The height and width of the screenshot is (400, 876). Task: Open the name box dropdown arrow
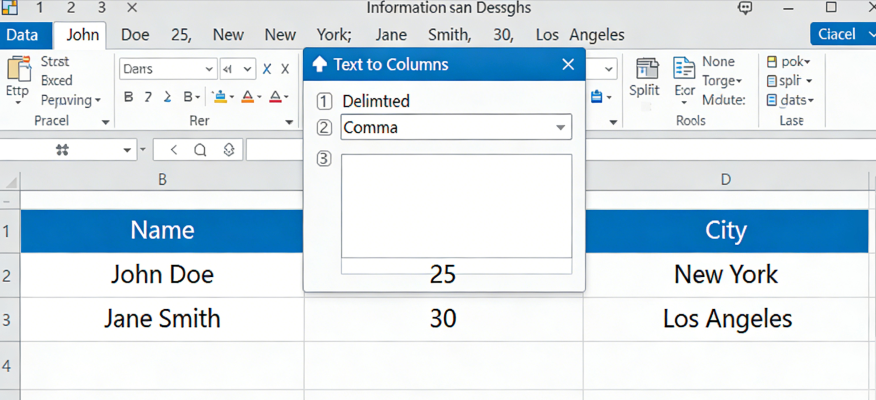128,150
